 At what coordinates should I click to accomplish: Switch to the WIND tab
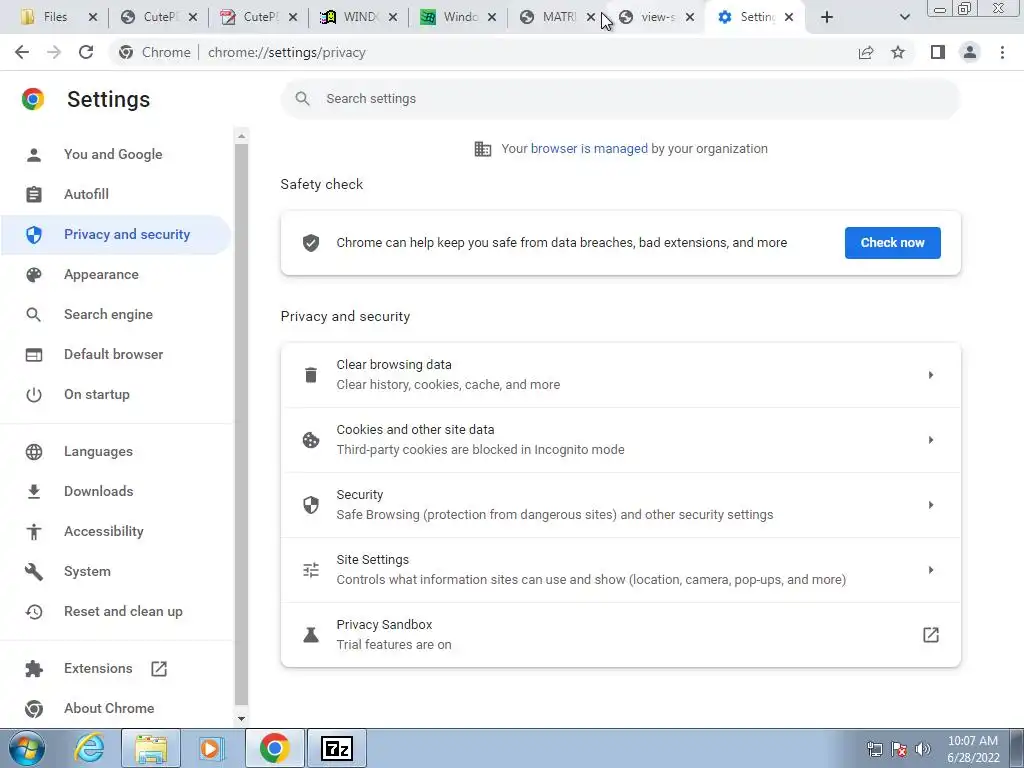349,17
